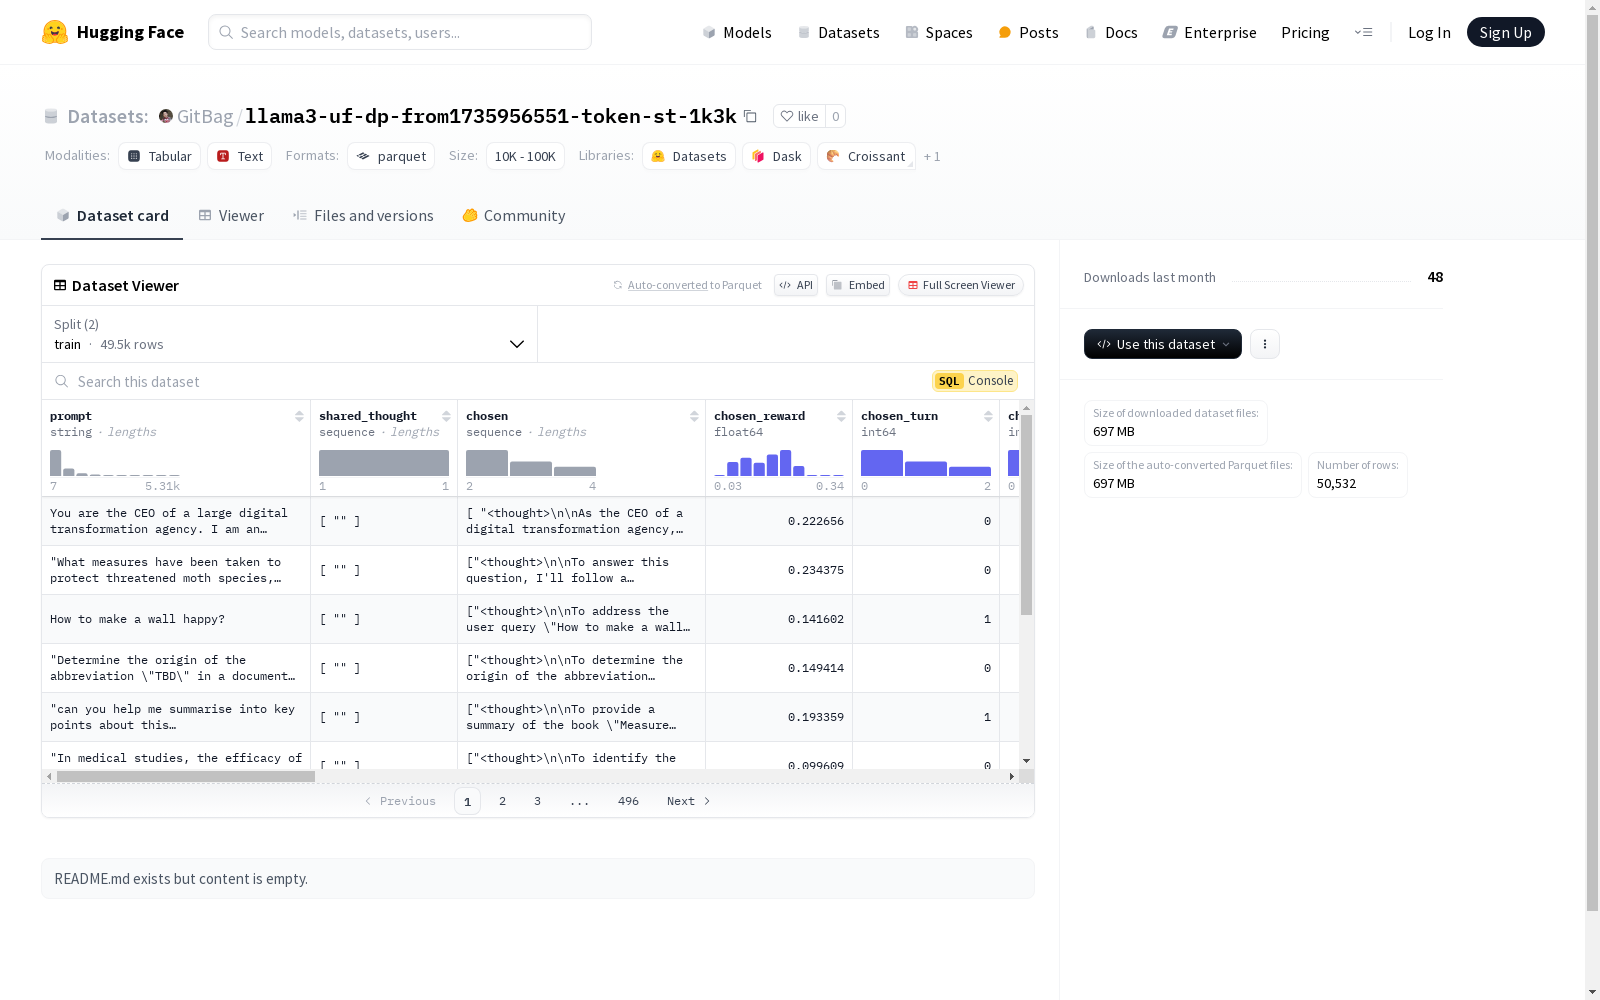
Task: Sort the shared_thought column via sort icon
Action: pyautogui.click(x=446, y=416)
